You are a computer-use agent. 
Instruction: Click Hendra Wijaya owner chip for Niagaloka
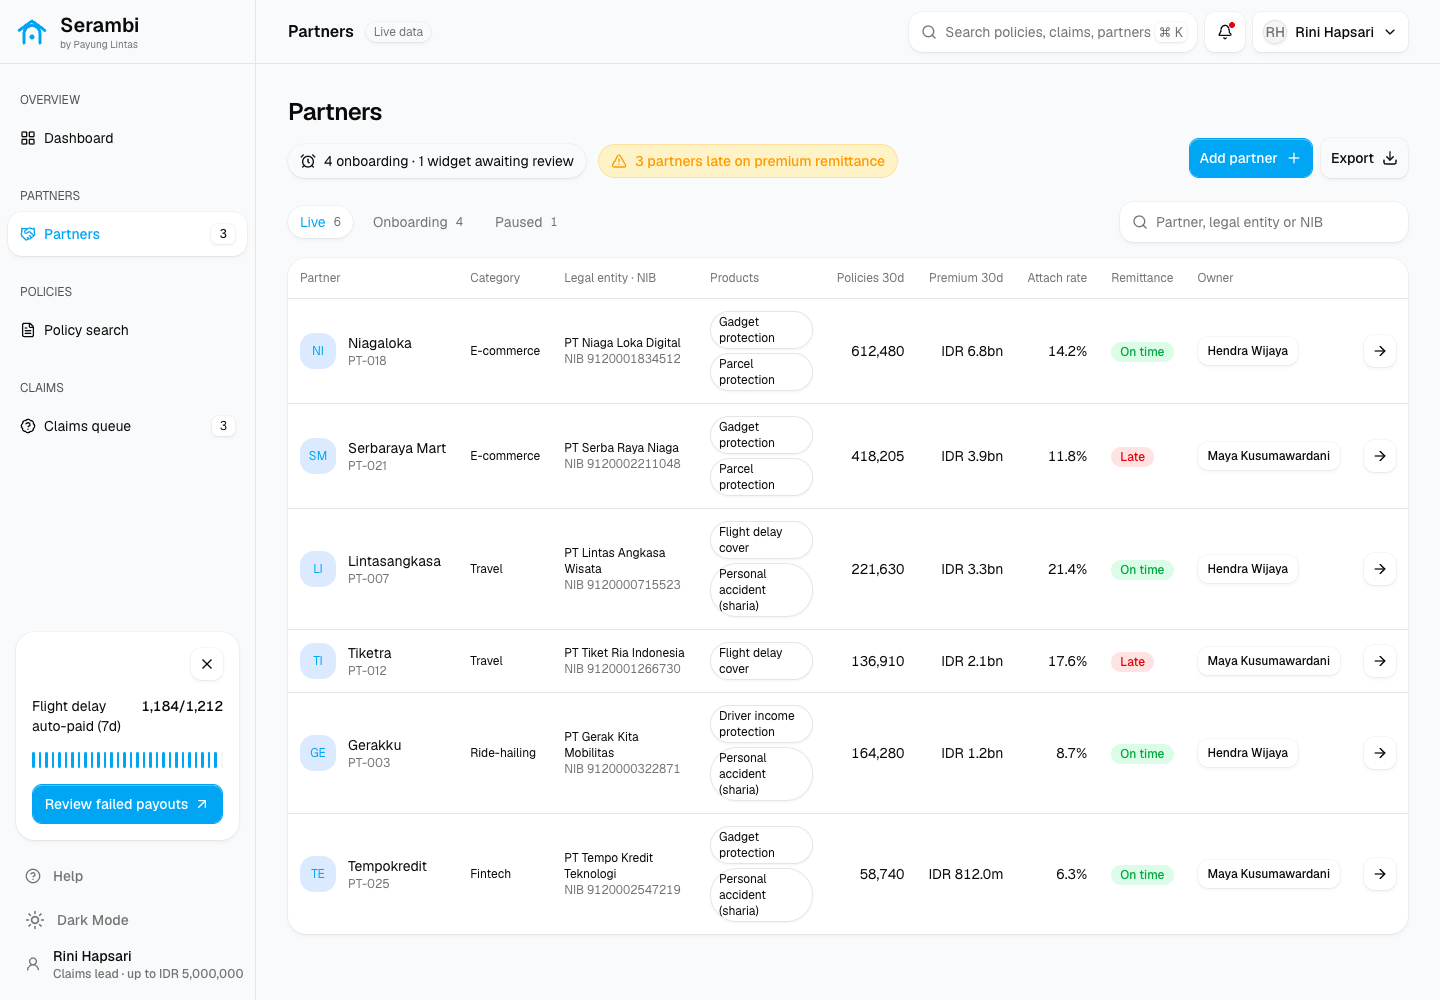pyautogui.click(x=1248, y=351)
